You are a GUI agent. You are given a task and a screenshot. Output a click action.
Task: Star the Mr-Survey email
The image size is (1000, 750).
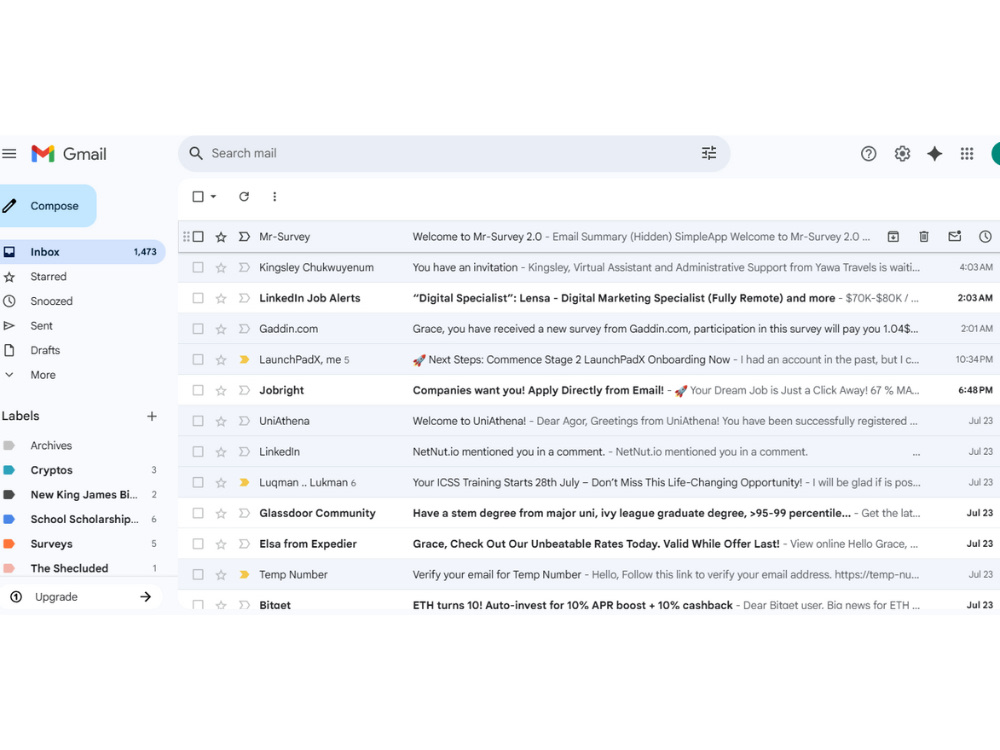pos(221,237)
